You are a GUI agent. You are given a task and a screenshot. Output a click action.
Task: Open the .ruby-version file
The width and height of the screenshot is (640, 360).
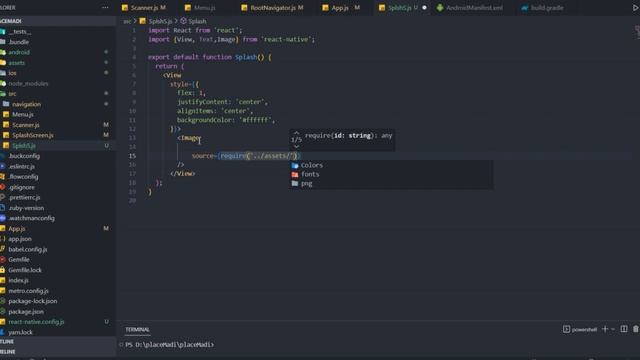26,208
